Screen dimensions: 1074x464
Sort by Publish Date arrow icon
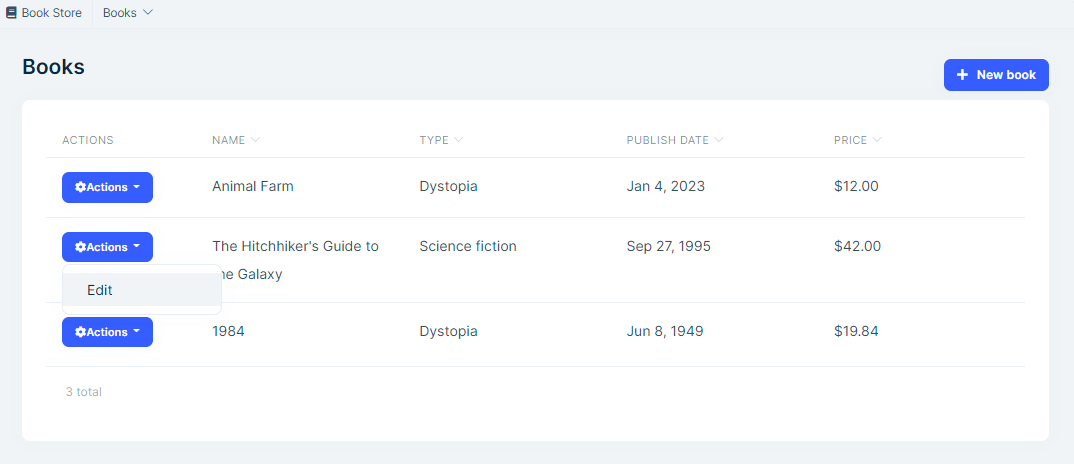point(718,140)
